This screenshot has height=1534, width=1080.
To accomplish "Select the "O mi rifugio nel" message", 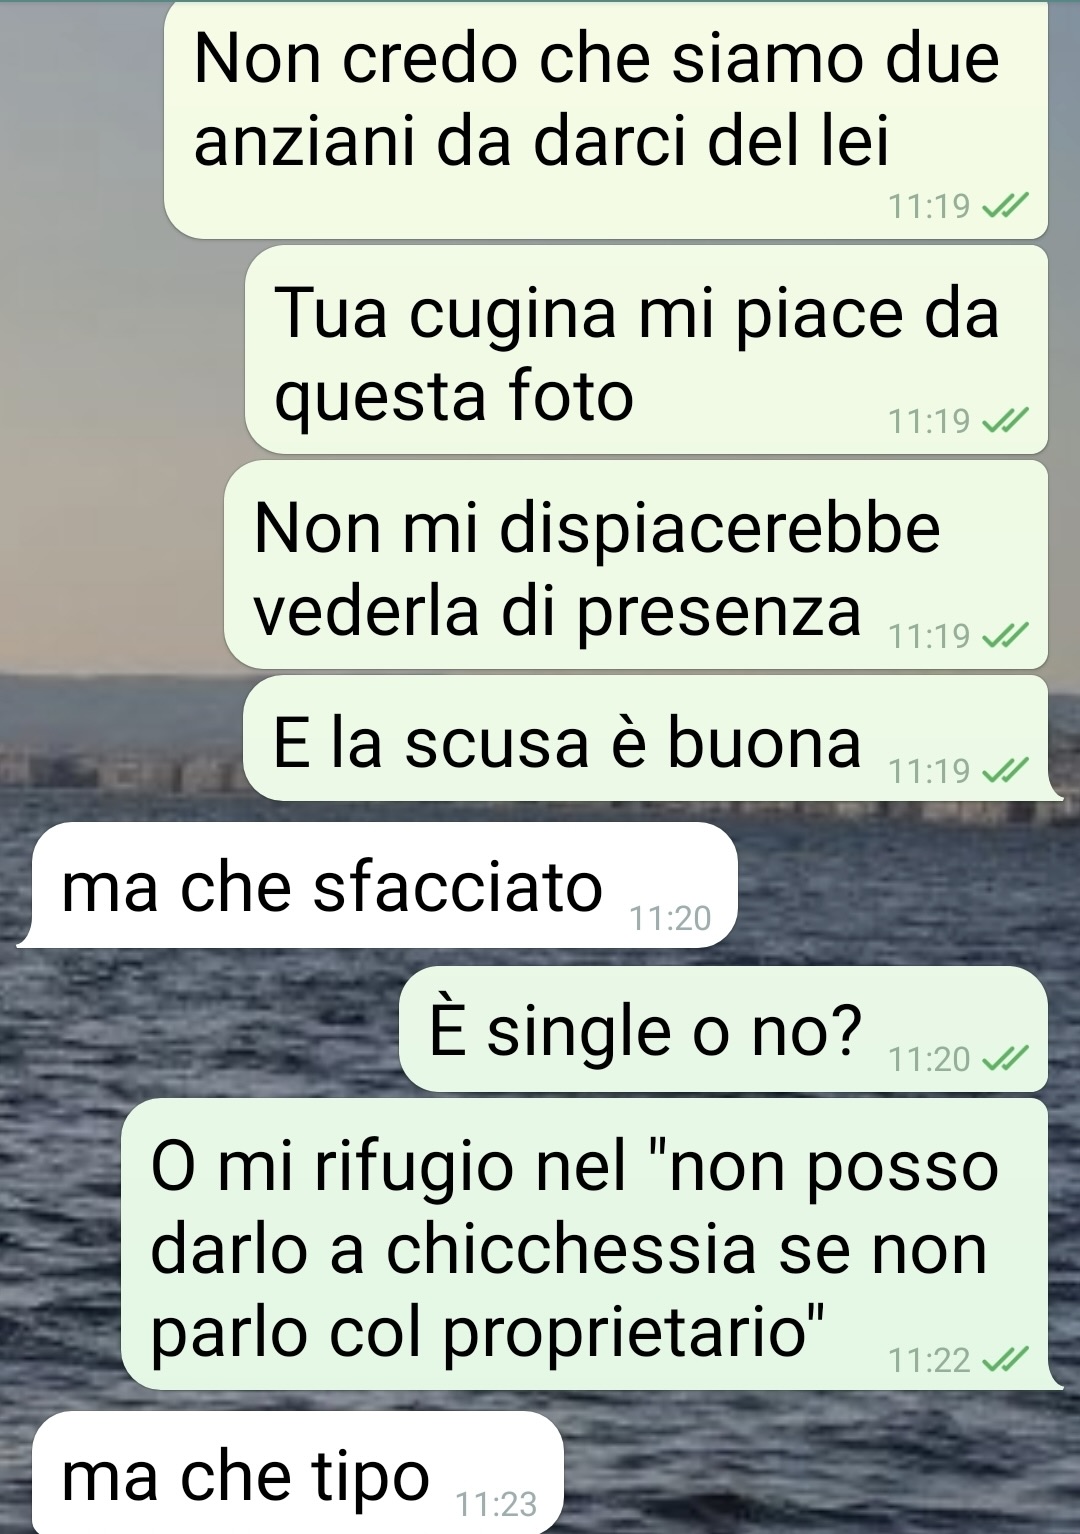I will tap(584, 1244).
